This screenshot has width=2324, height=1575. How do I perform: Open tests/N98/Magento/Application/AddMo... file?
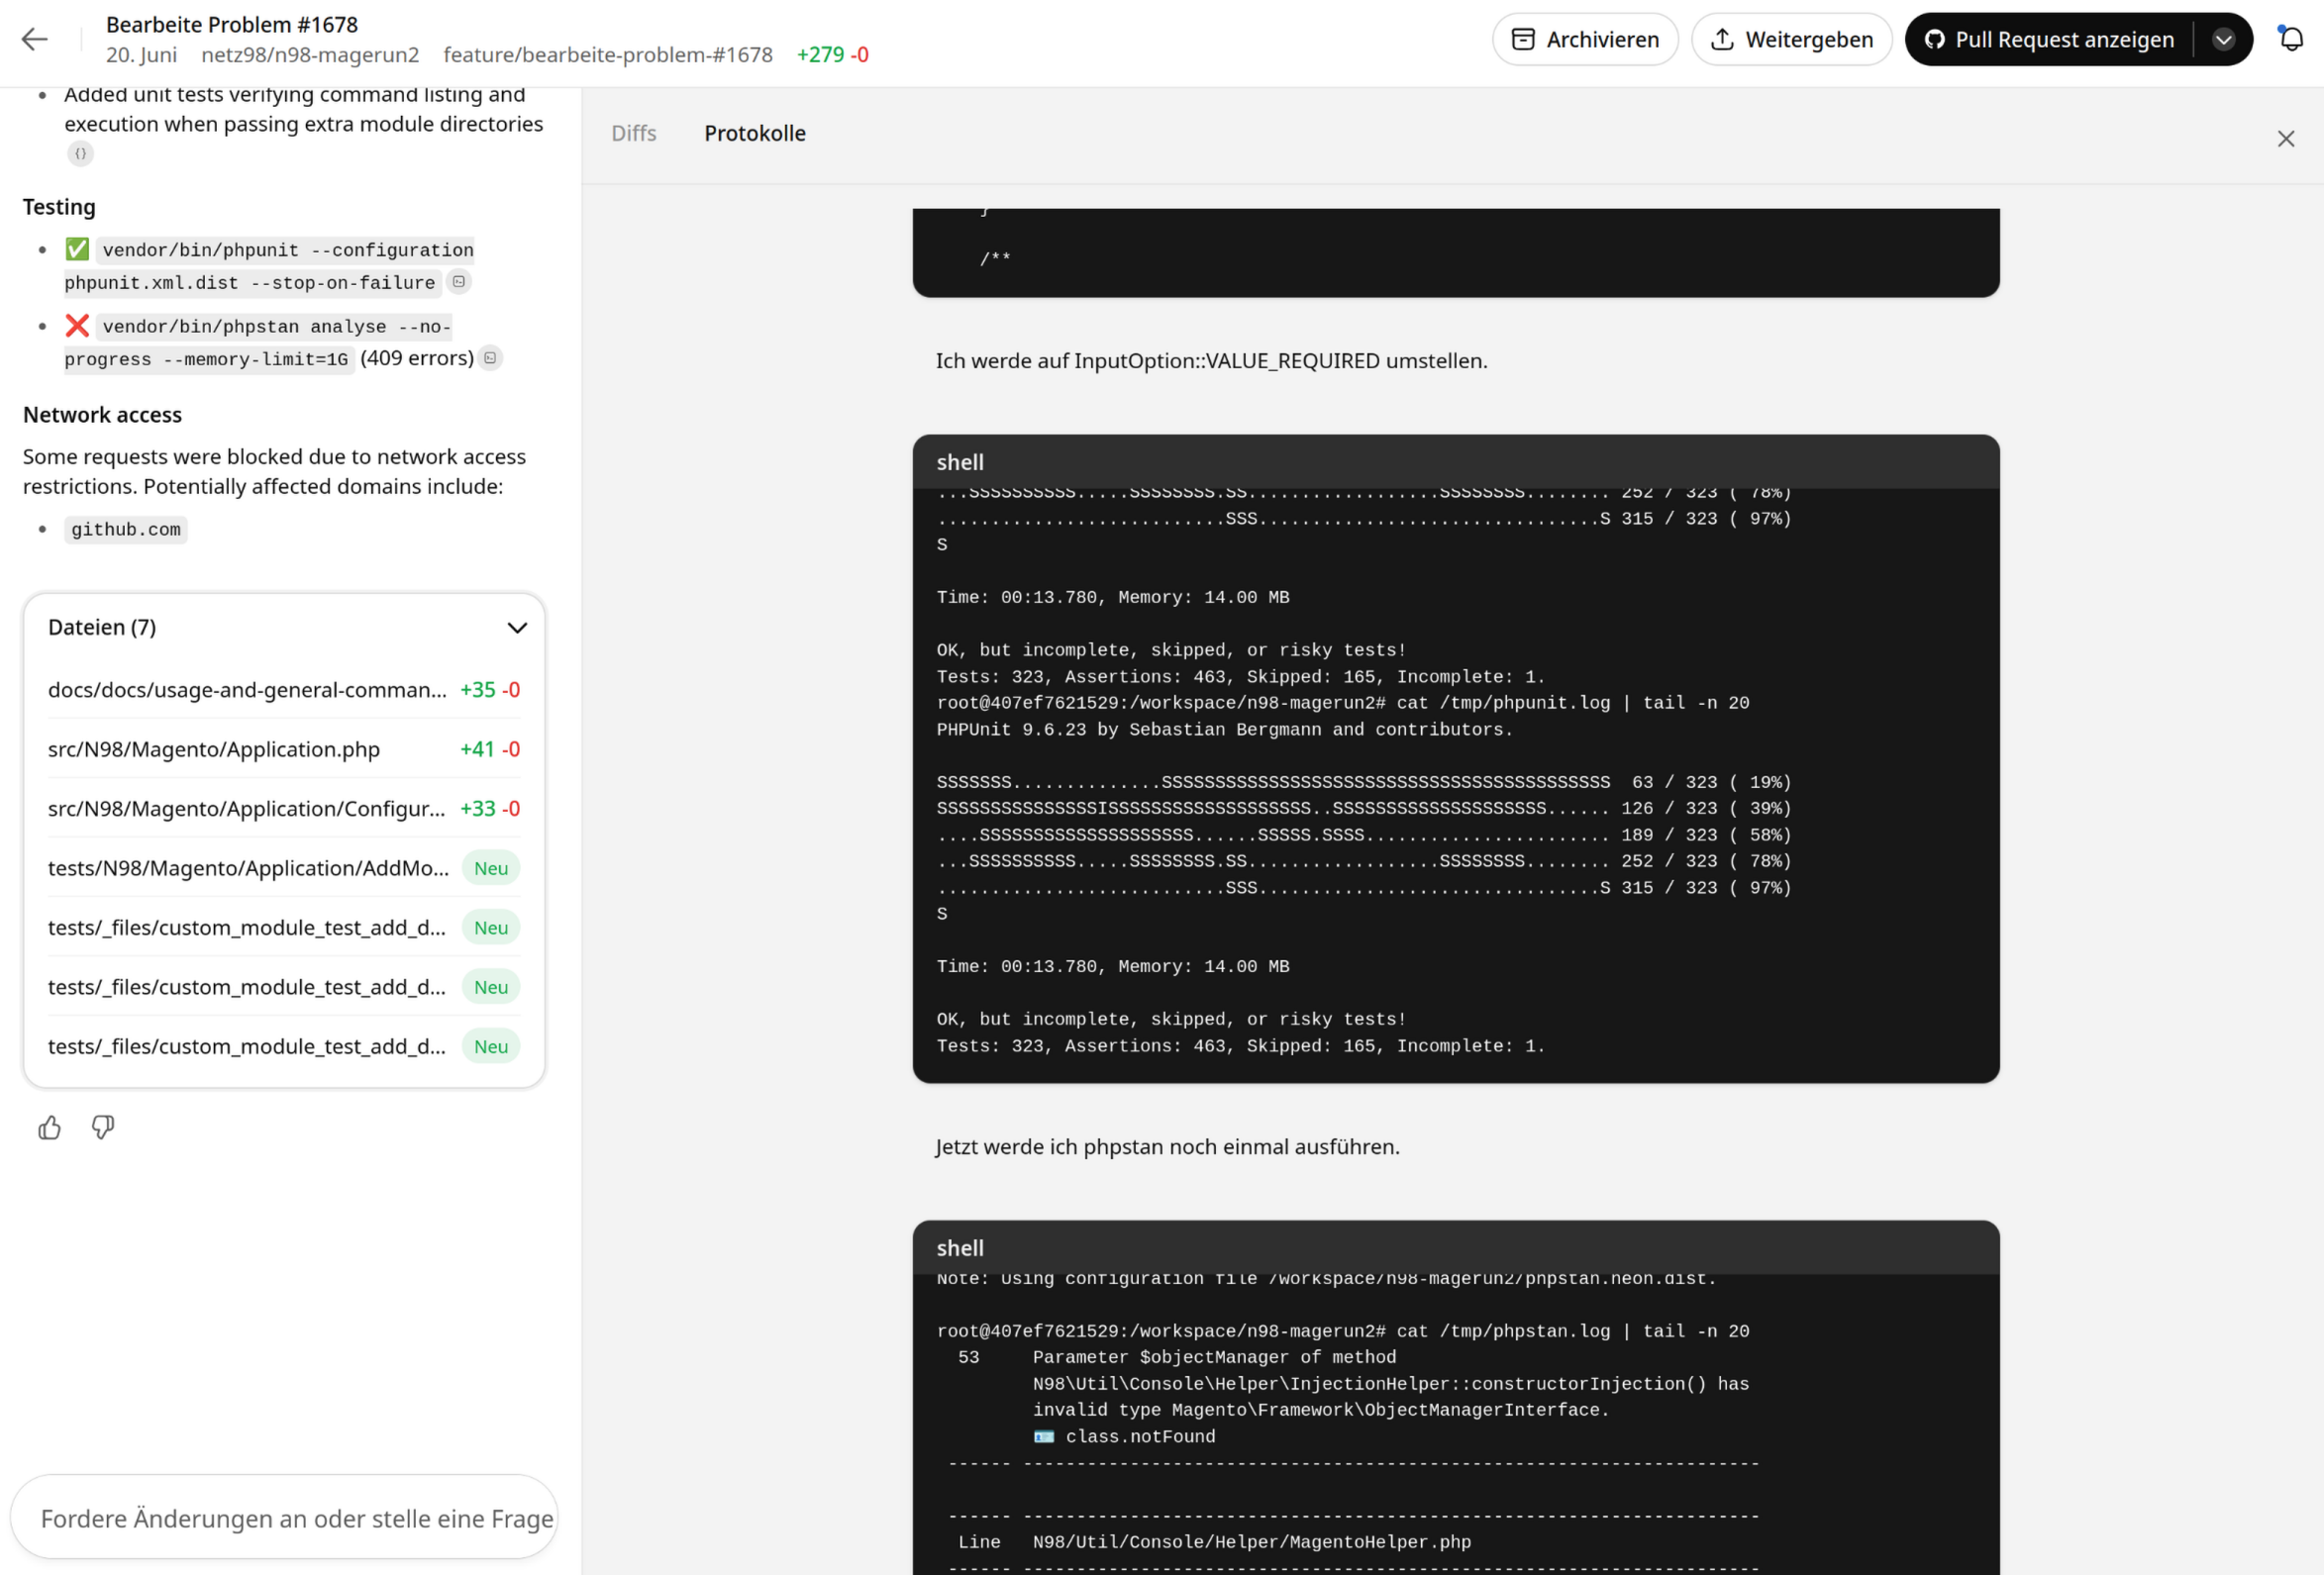tap(284, 868)
